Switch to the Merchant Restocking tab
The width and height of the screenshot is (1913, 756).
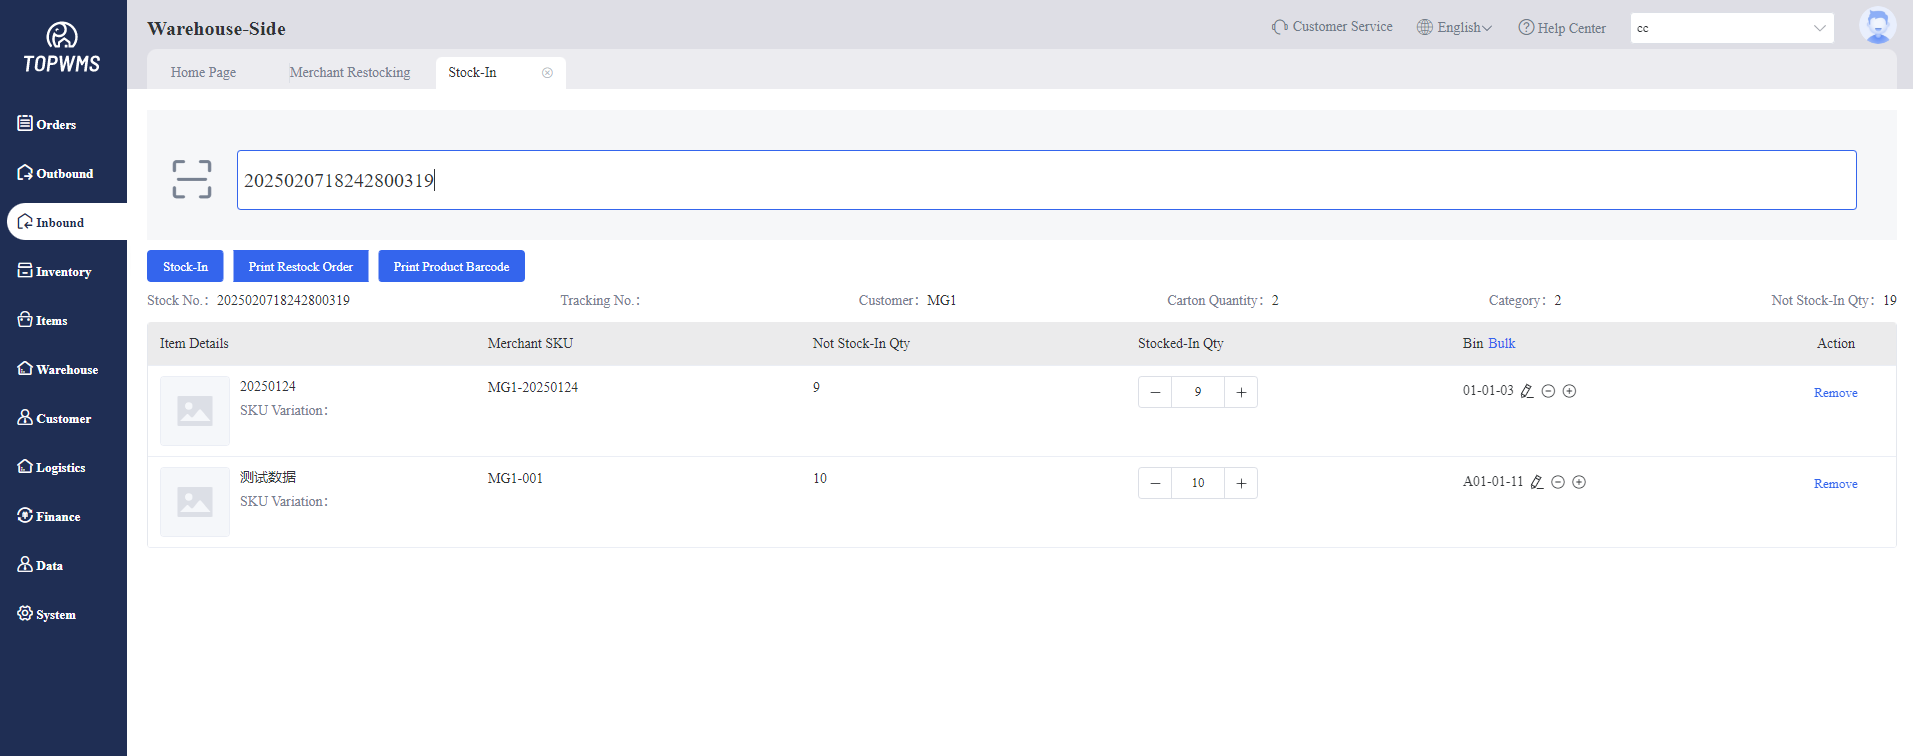point(349,73)
